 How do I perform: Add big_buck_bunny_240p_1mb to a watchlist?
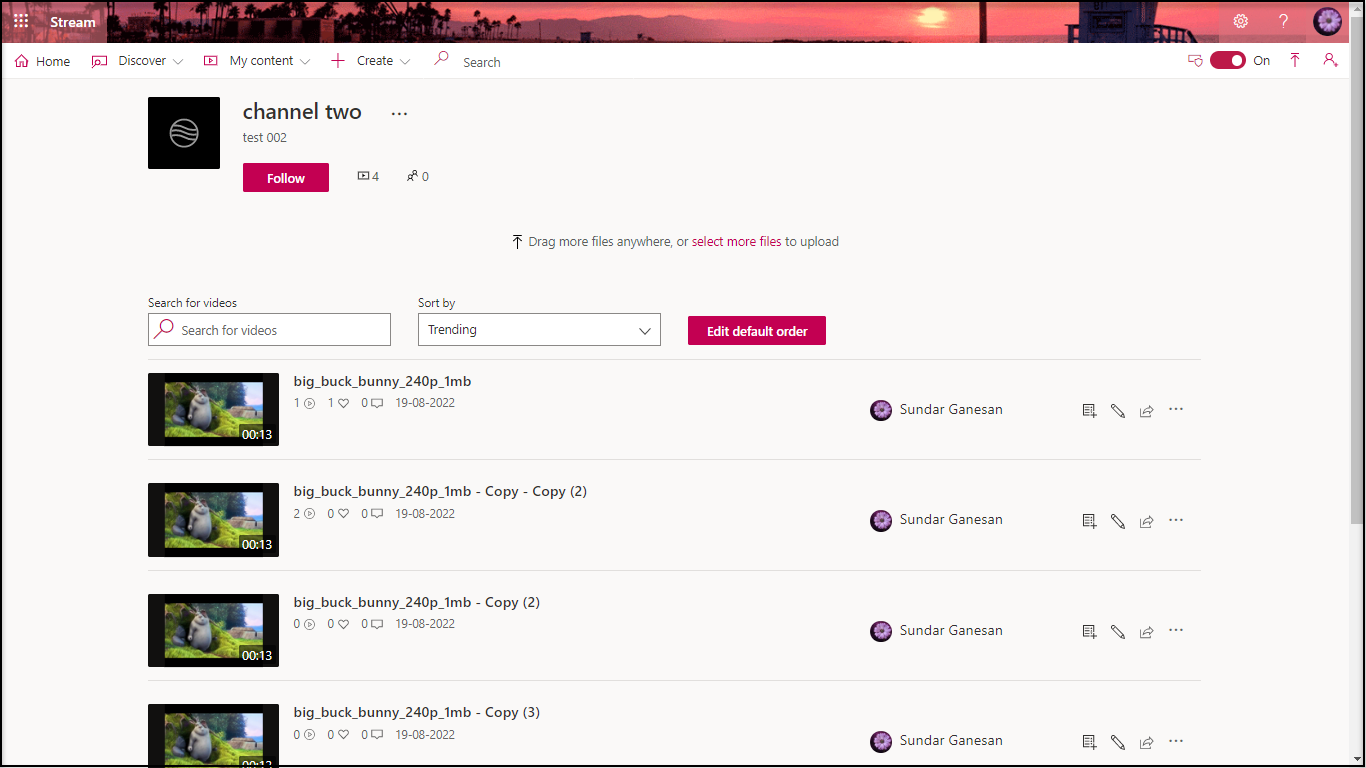tap(1089, 410)
